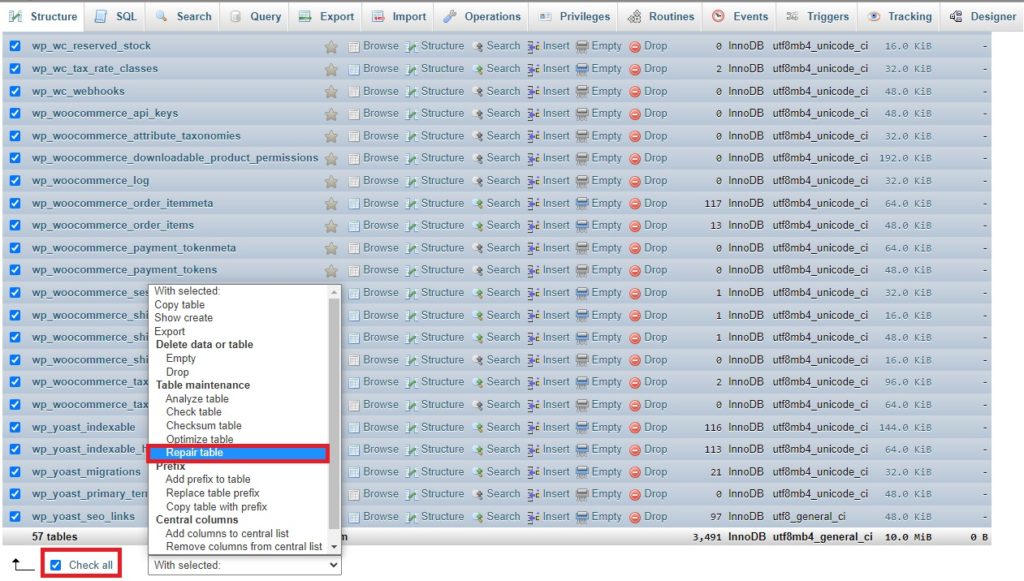
Task: Choose Repair table from dropdown list
Action: [238, 453]
